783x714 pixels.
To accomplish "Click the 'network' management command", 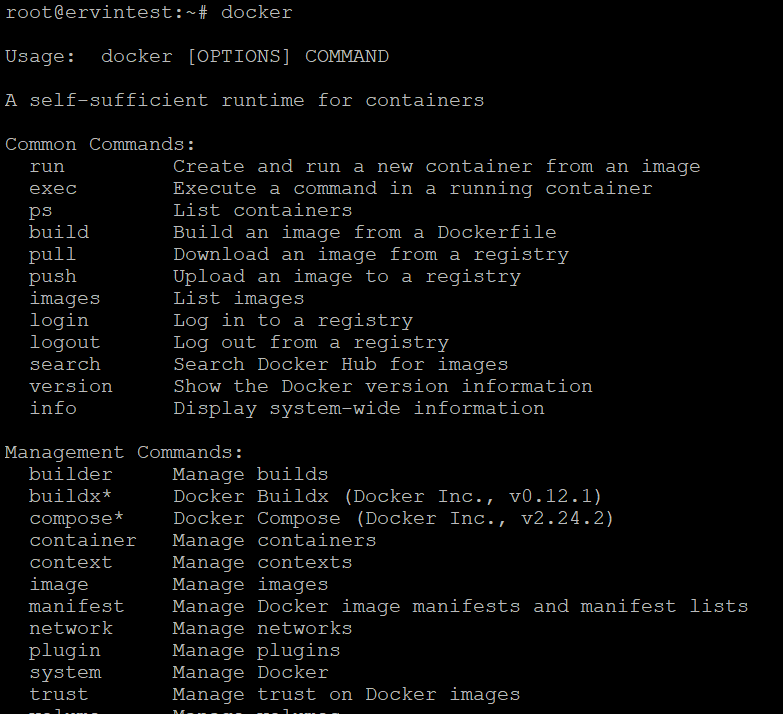I will pyautogui.click(x=71, y=629).
